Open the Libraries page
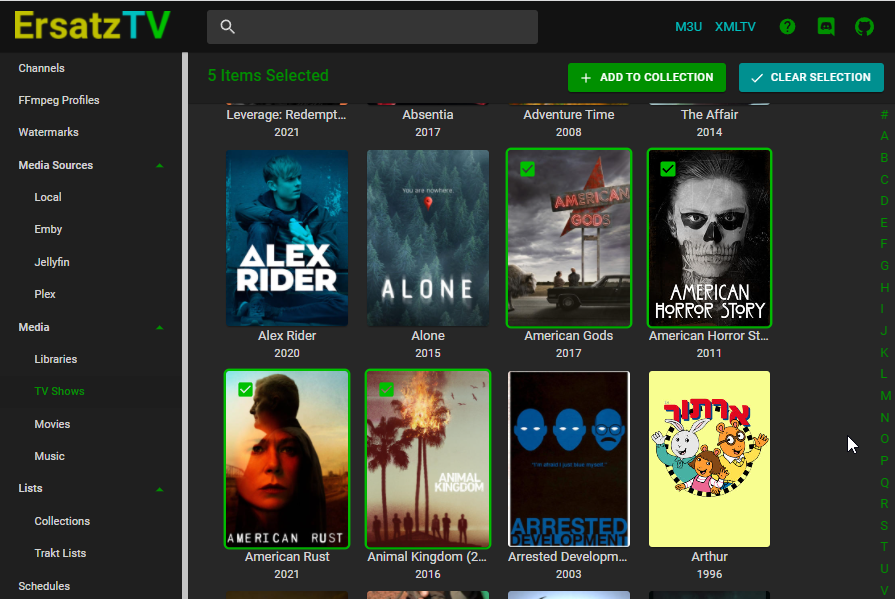This screenshot has width=895, height=599. (55, 359)
